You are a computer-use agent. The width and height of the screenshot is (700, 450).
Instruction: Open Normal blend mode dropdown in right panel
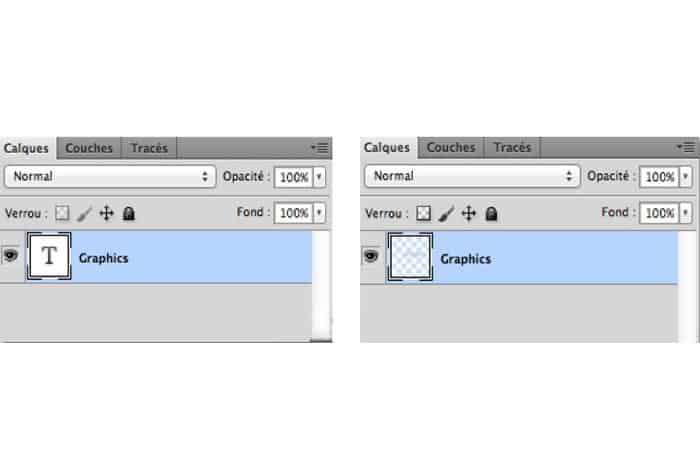pyautogui.click(x=471, y=176)
